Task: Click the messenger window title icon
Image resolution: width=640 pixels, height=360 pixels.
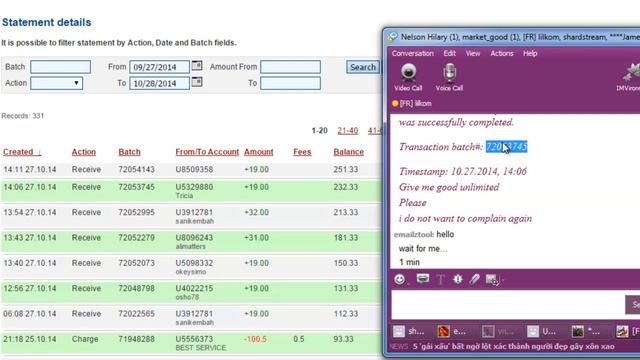Action: (x=392, y=37)
